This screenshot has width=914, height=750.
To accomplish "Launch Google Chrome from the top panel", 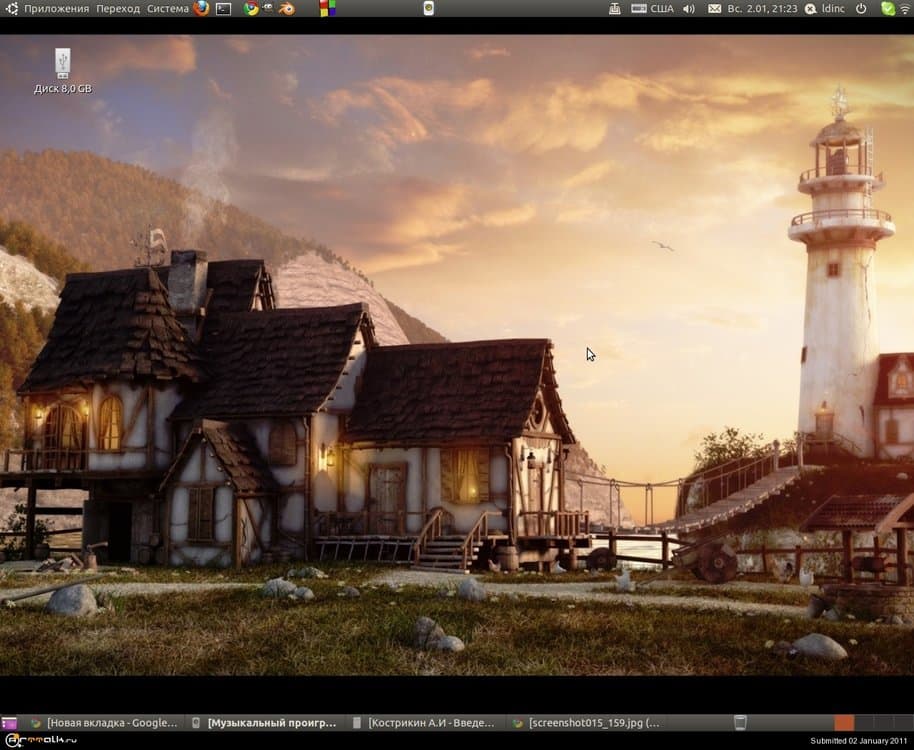I will pyautogui.click(x=251, y=8).
